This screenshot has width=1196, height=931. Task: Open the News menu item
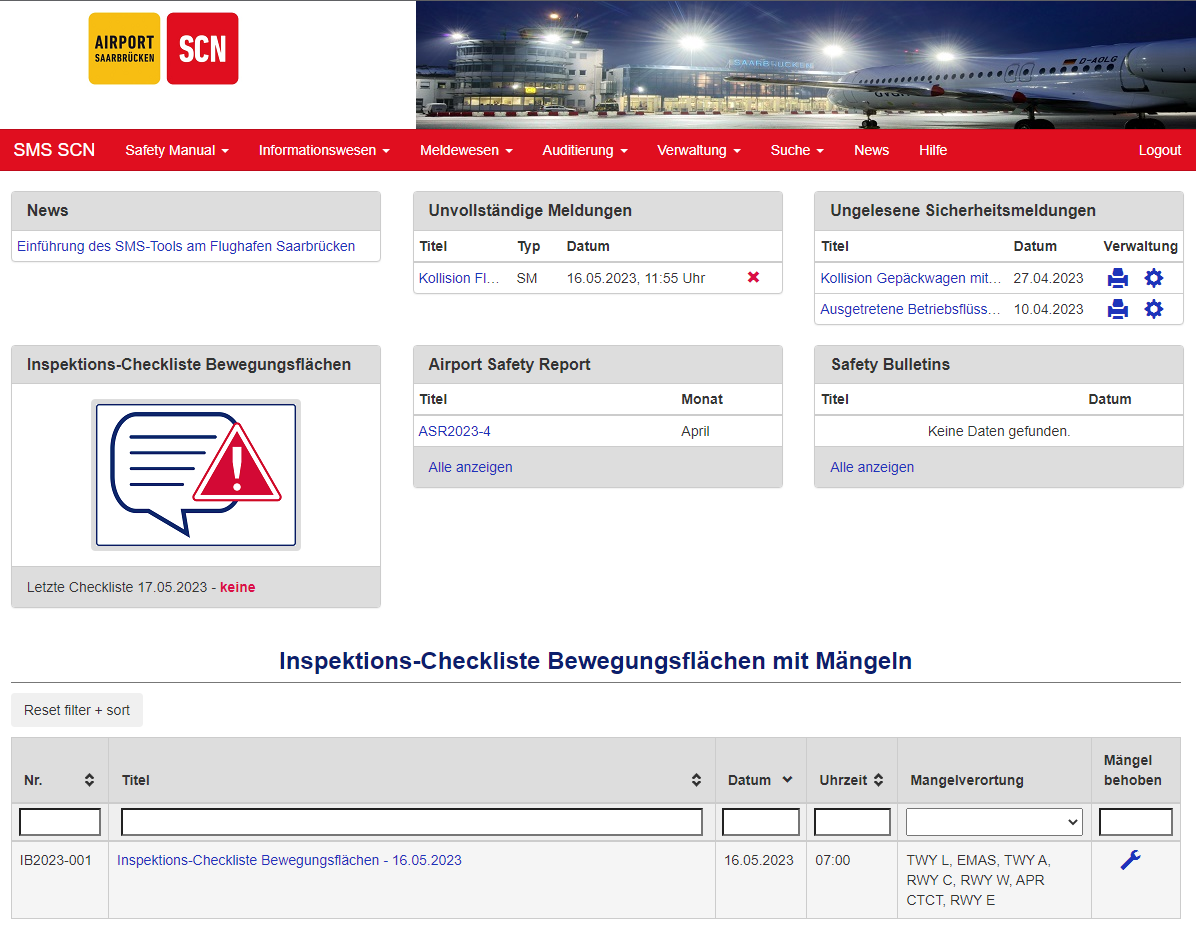(871, 150)
